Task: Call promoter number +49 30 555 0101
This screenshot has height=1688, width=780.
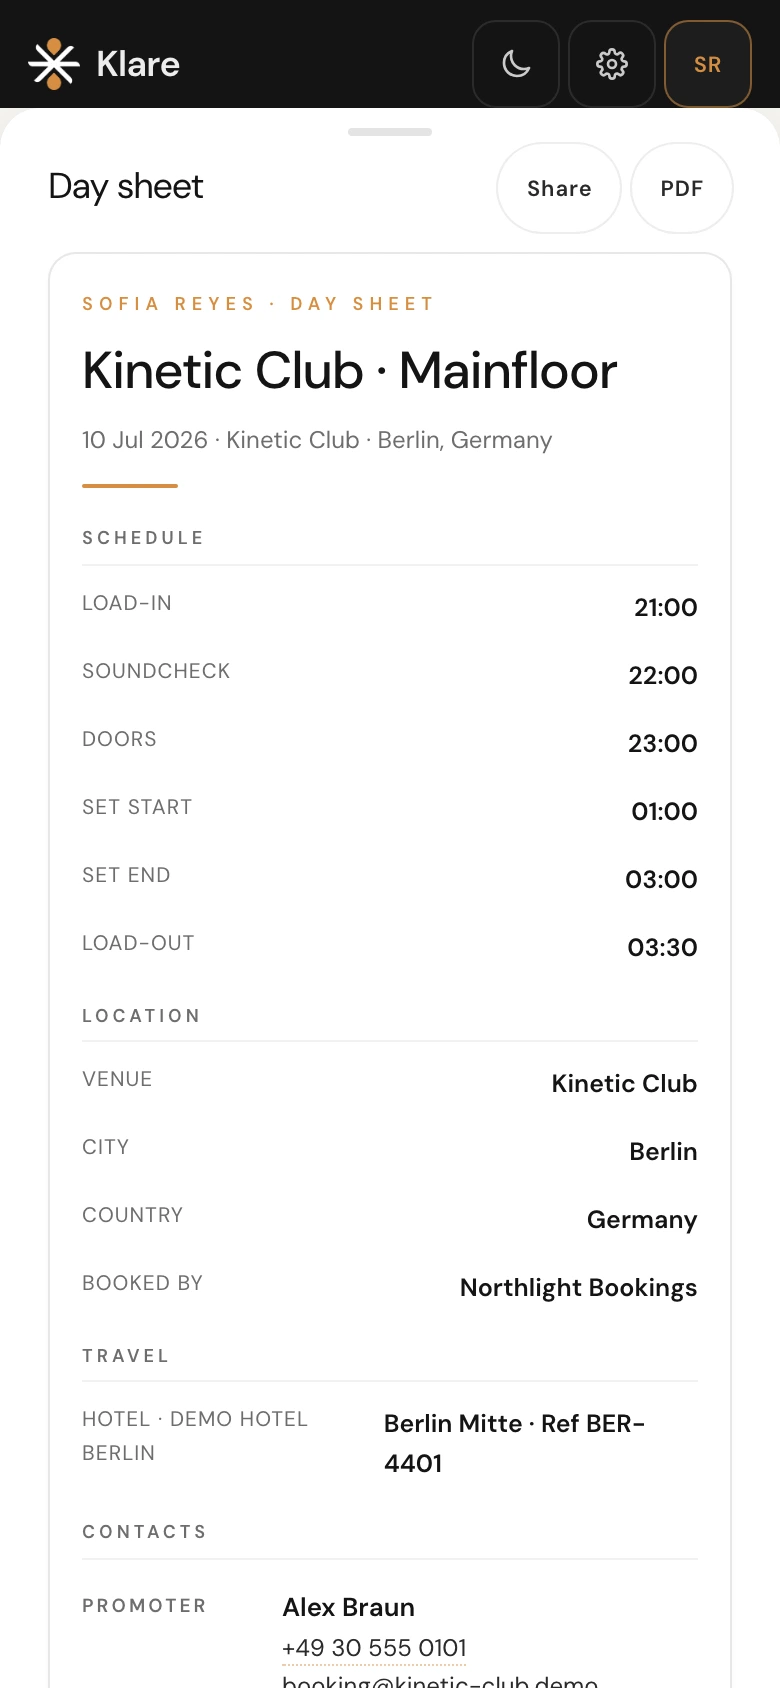Action: tap(375, 1647)
